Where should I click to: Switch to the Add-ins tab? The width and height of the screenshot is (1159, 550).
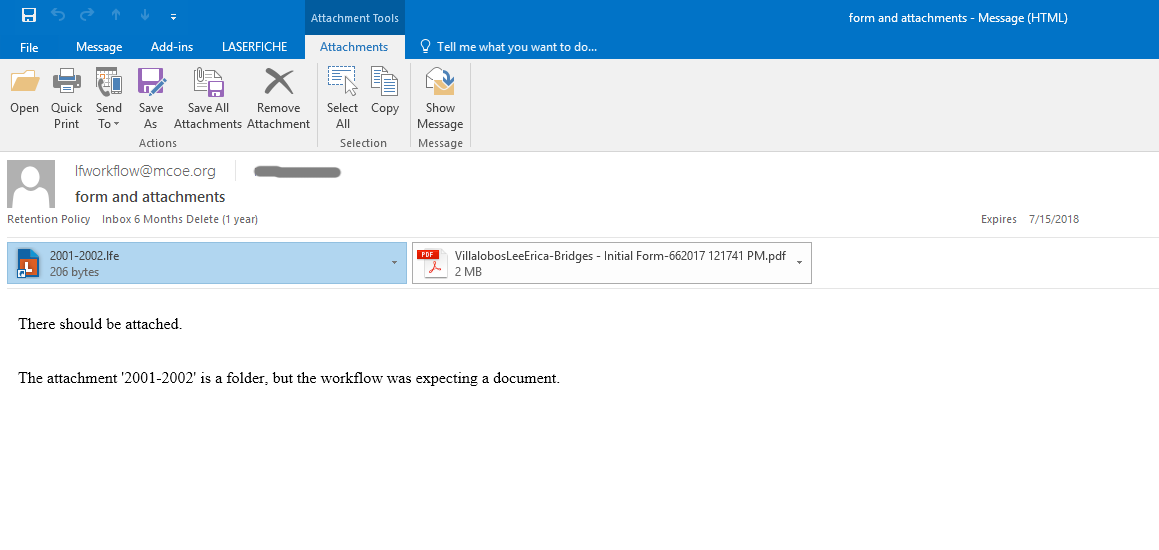[172, 47]
